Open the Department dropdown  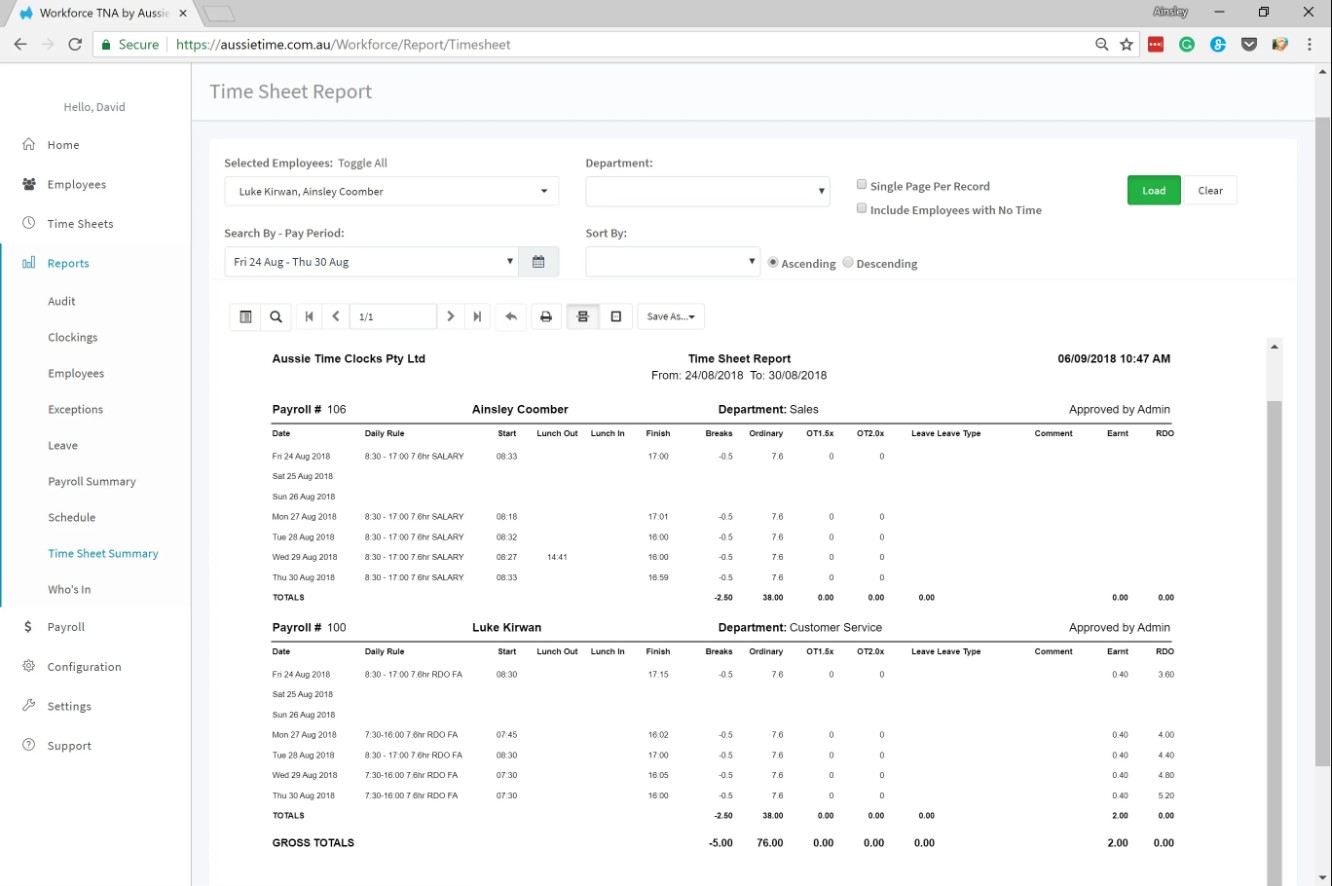707,190
